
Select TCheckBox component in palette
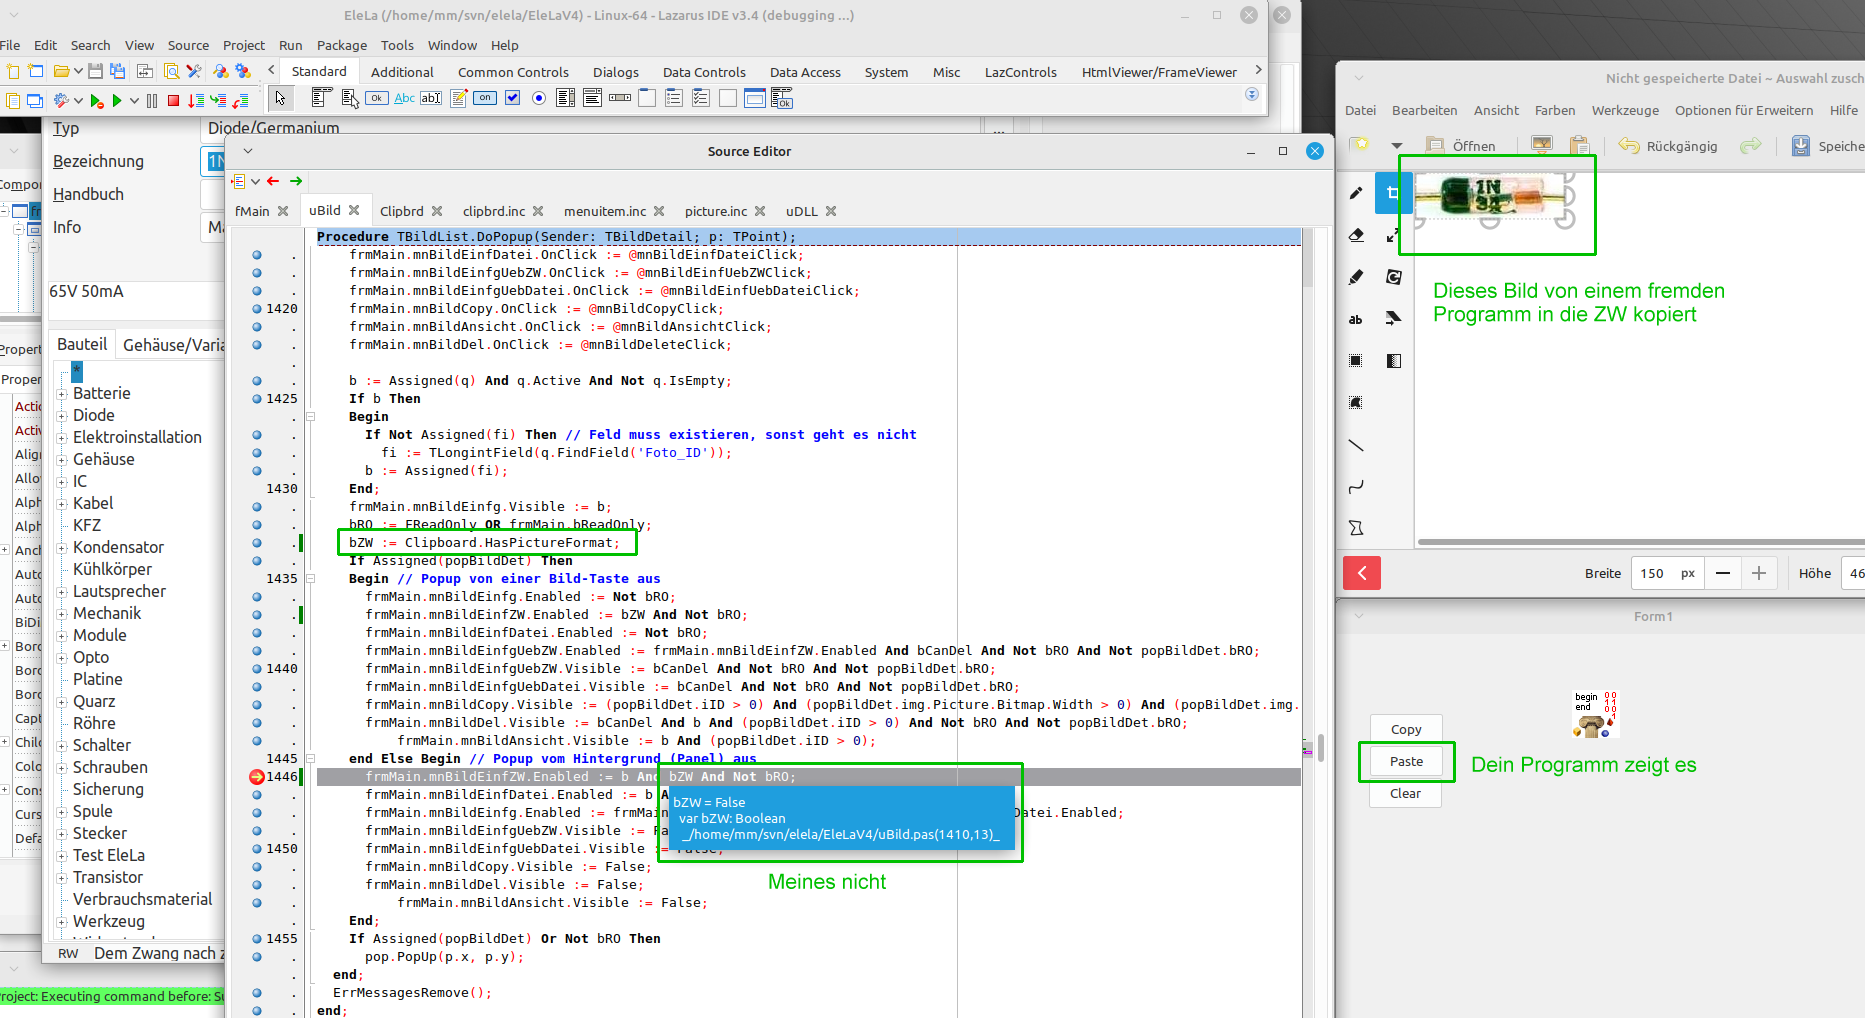(x=512, y=98)
